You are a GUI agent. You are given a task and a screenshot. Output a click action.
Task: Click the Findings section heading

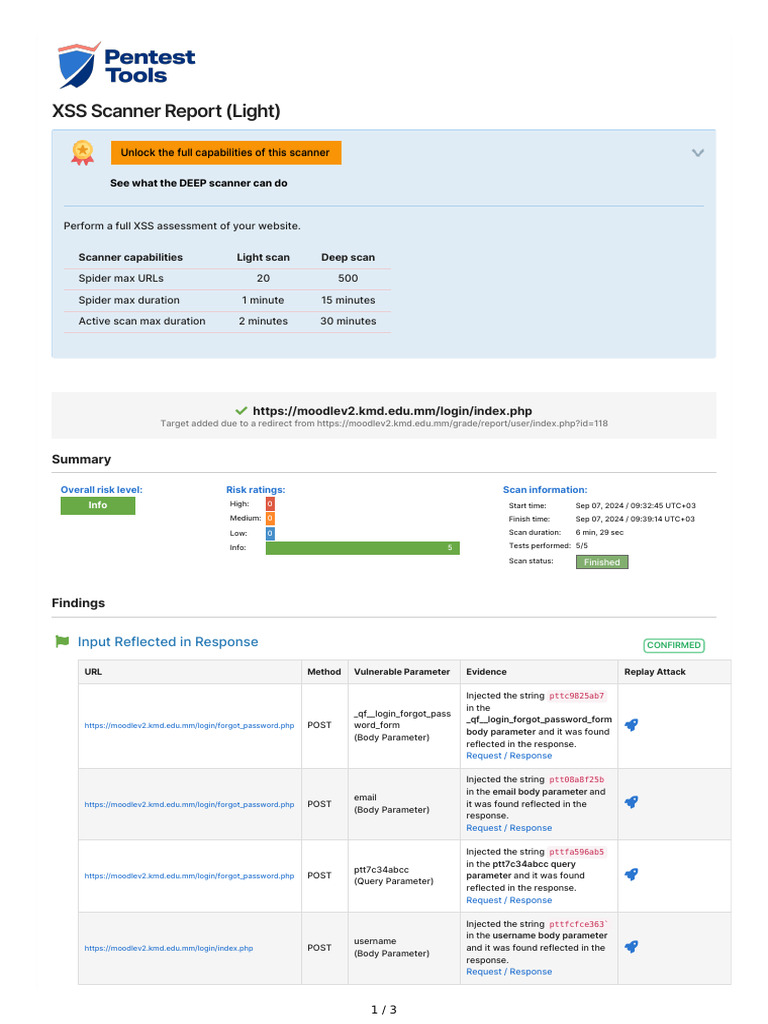point(78,603)
